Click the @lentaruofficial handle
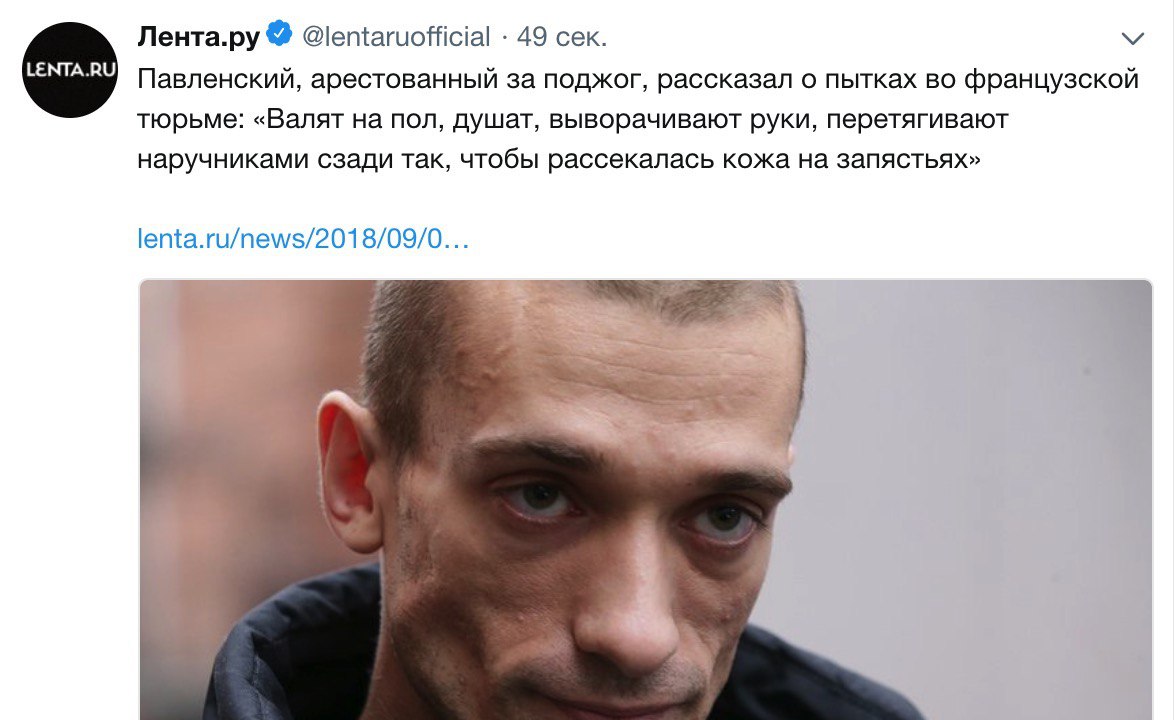 coord(396,36)
